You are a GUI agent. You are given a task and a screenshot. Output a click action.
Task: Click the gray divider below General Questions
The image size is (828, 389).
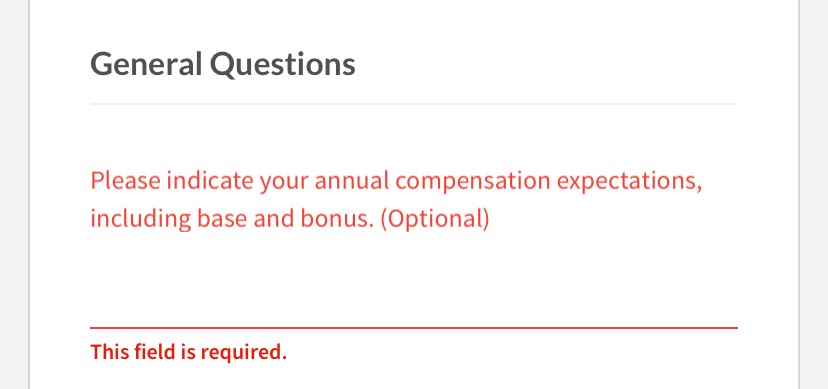[x=414, y=104]
